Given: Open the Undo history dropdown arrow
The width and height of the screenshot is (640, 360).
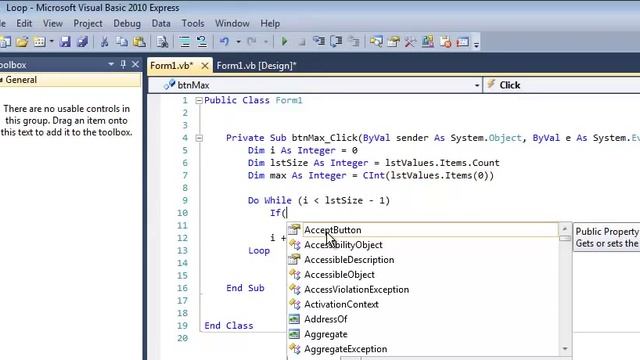Looking at the screenshot, I should coord(238,42).
